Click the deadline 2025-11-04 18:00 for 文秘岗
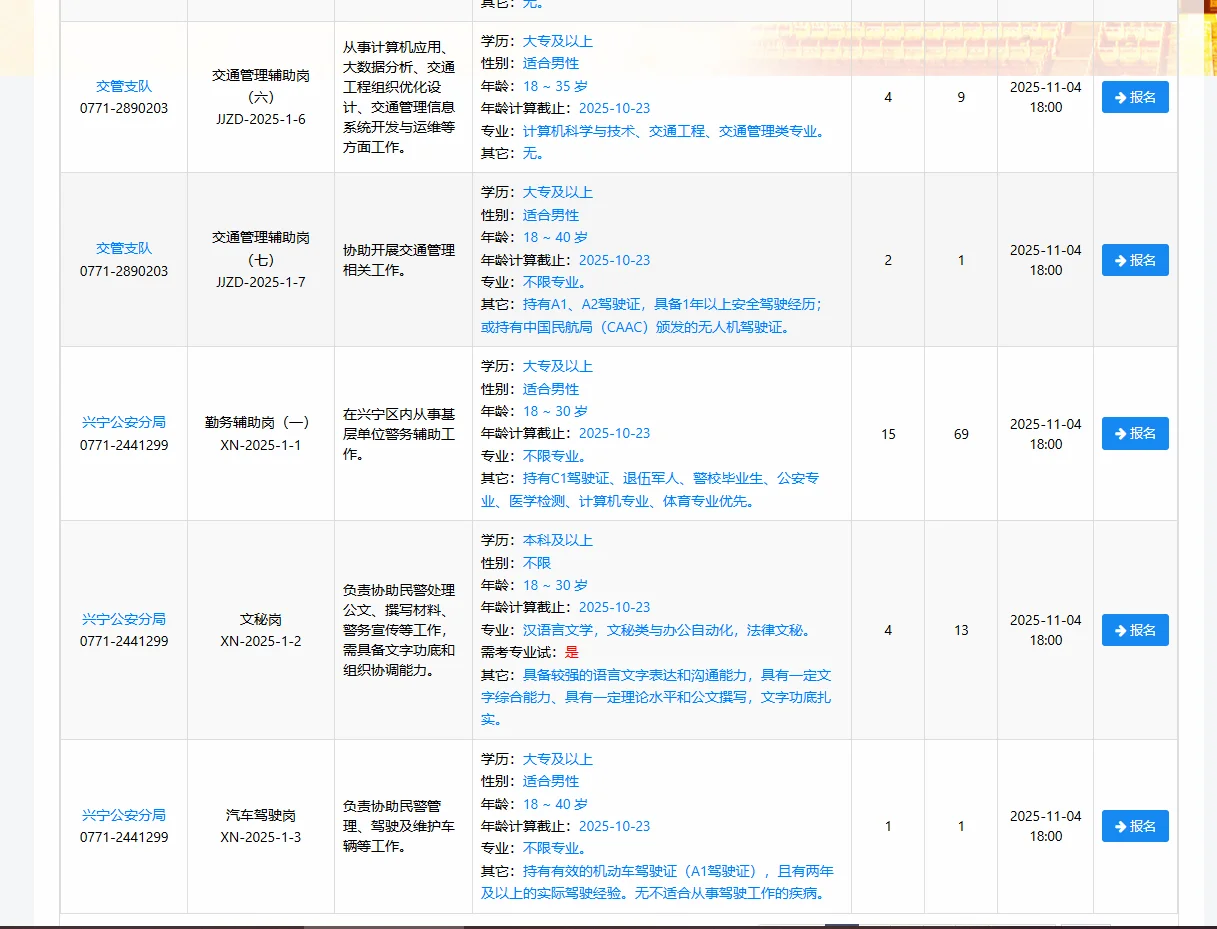 (1044, 630)
